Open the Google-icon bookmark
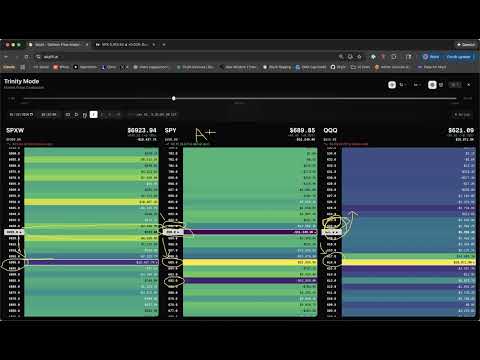 (311, 67)
